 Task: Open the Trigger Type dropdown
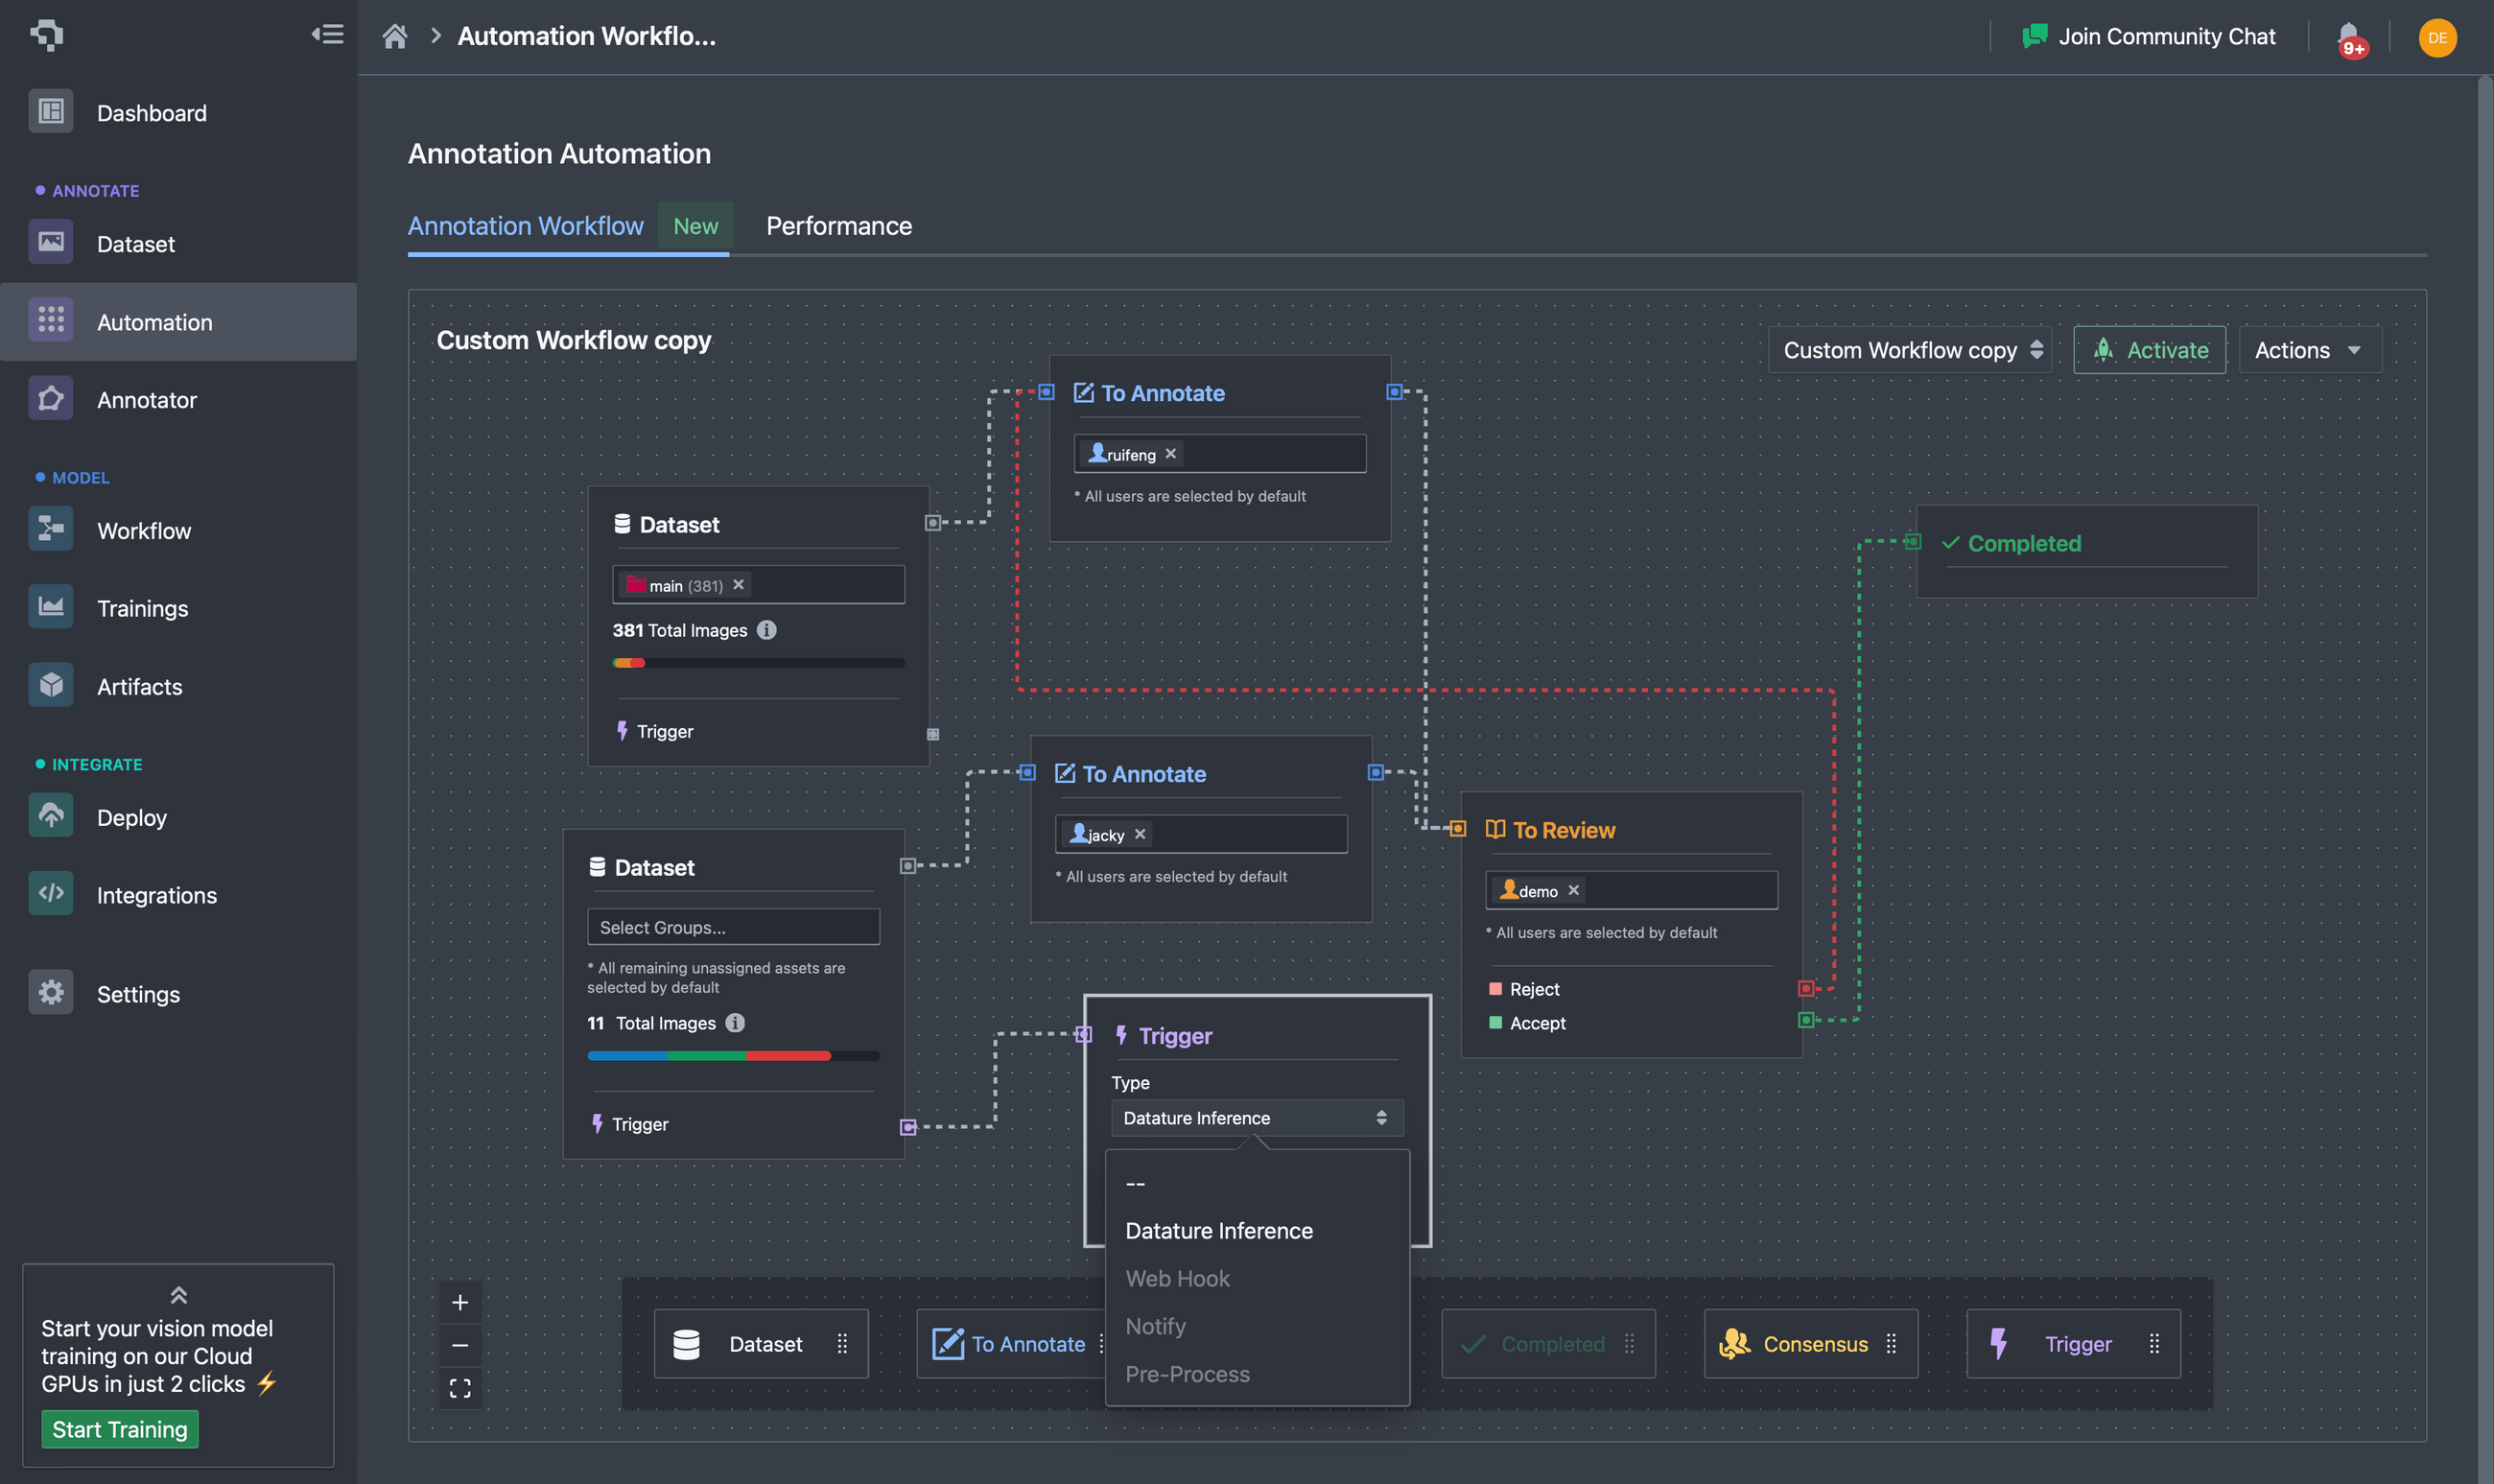(1256, 1118)
